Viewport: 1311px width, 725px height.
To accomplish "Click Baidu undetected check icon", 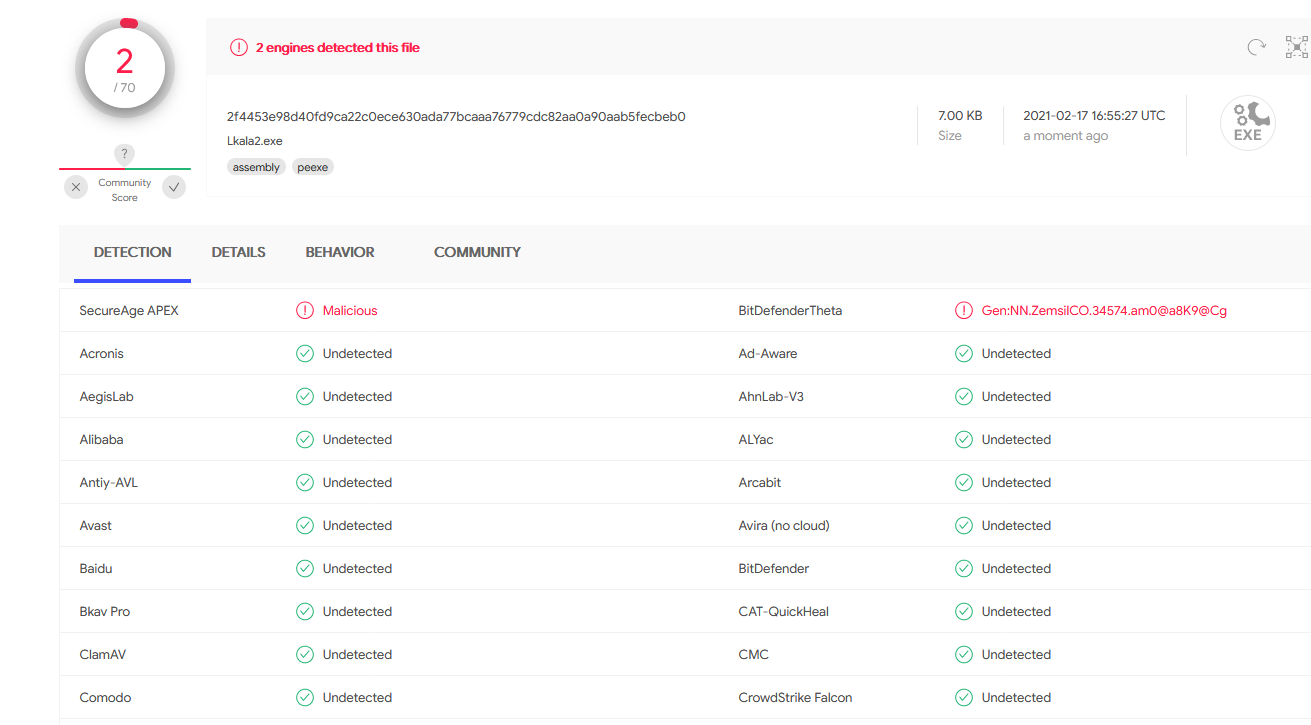I will point(305,569).
